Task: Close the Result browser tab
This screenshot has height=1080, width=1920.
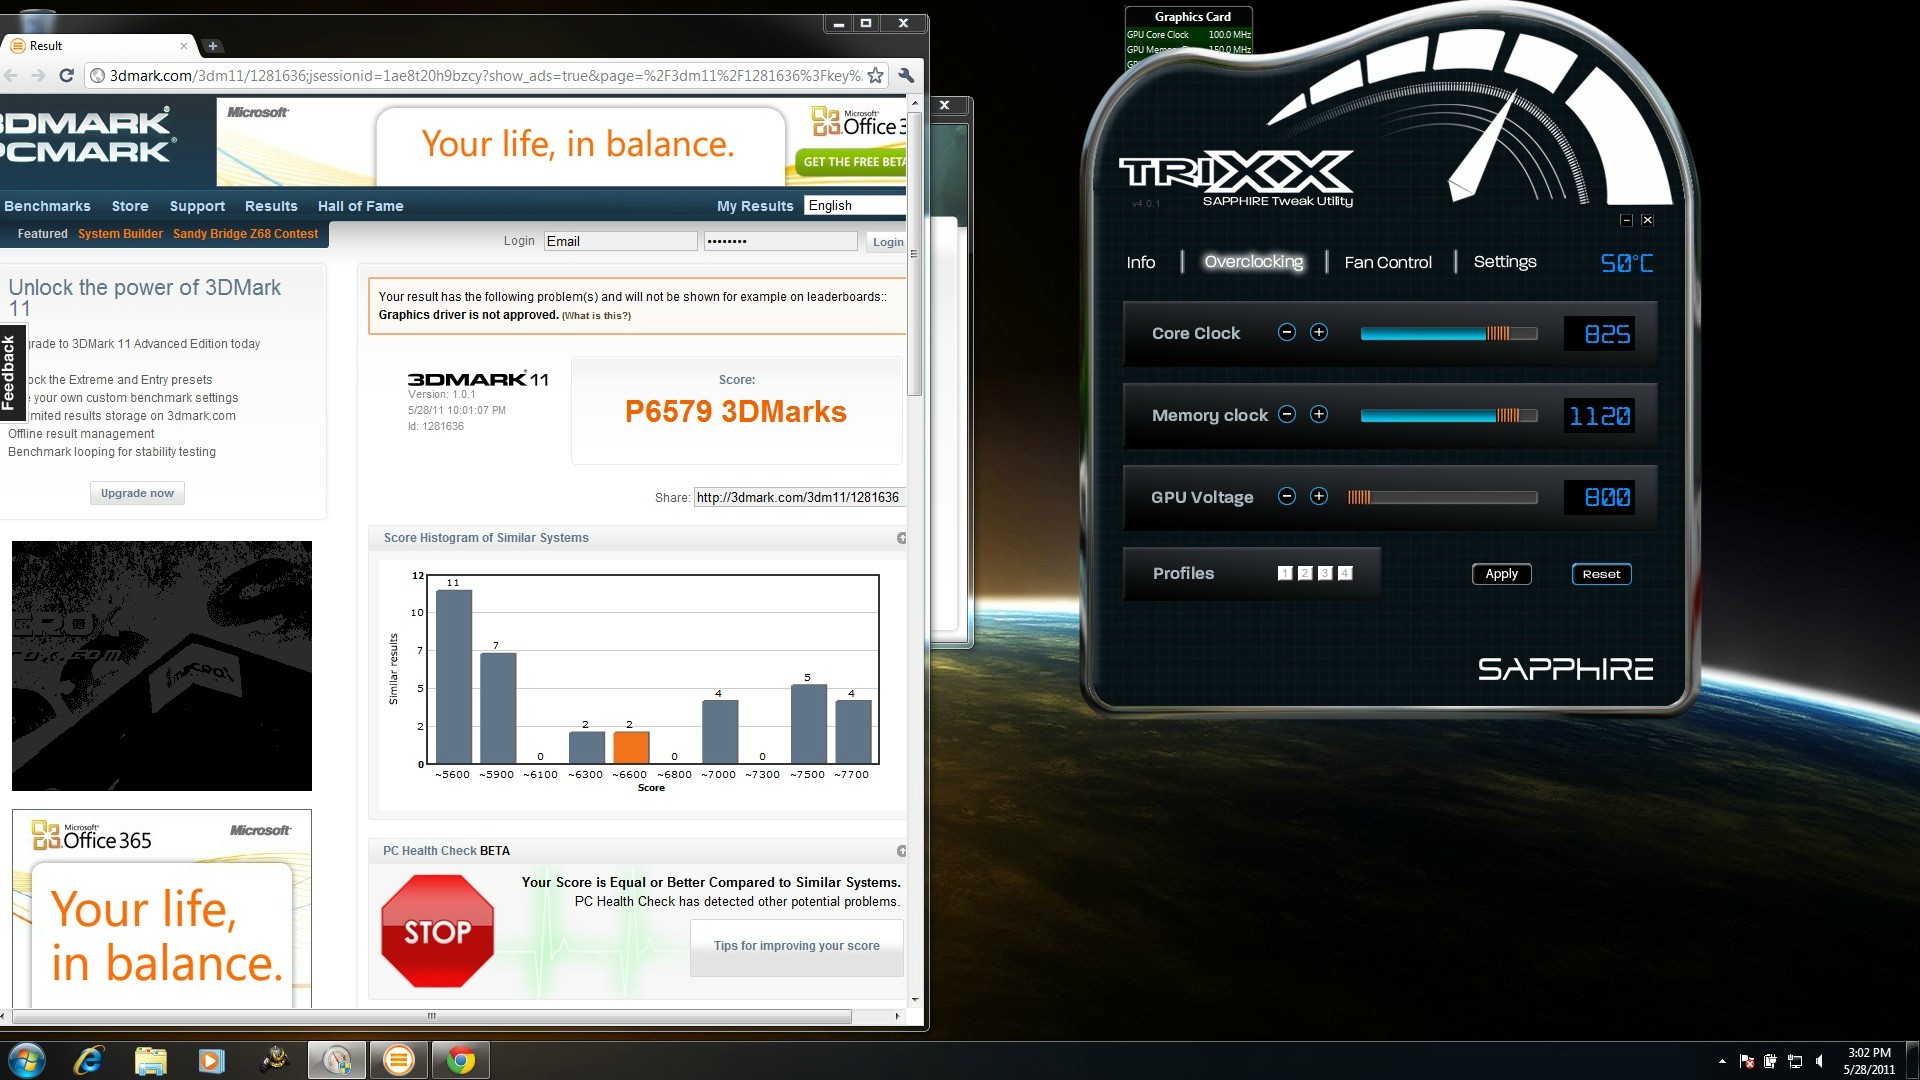Action: [184, 46]
